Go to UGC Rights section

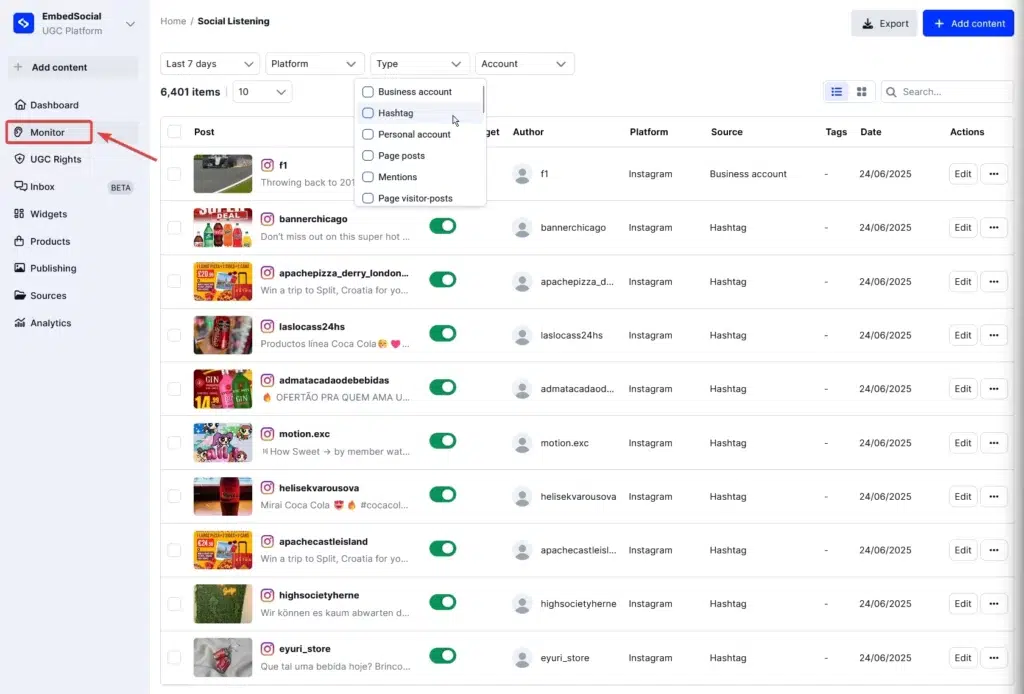point(56,159)
